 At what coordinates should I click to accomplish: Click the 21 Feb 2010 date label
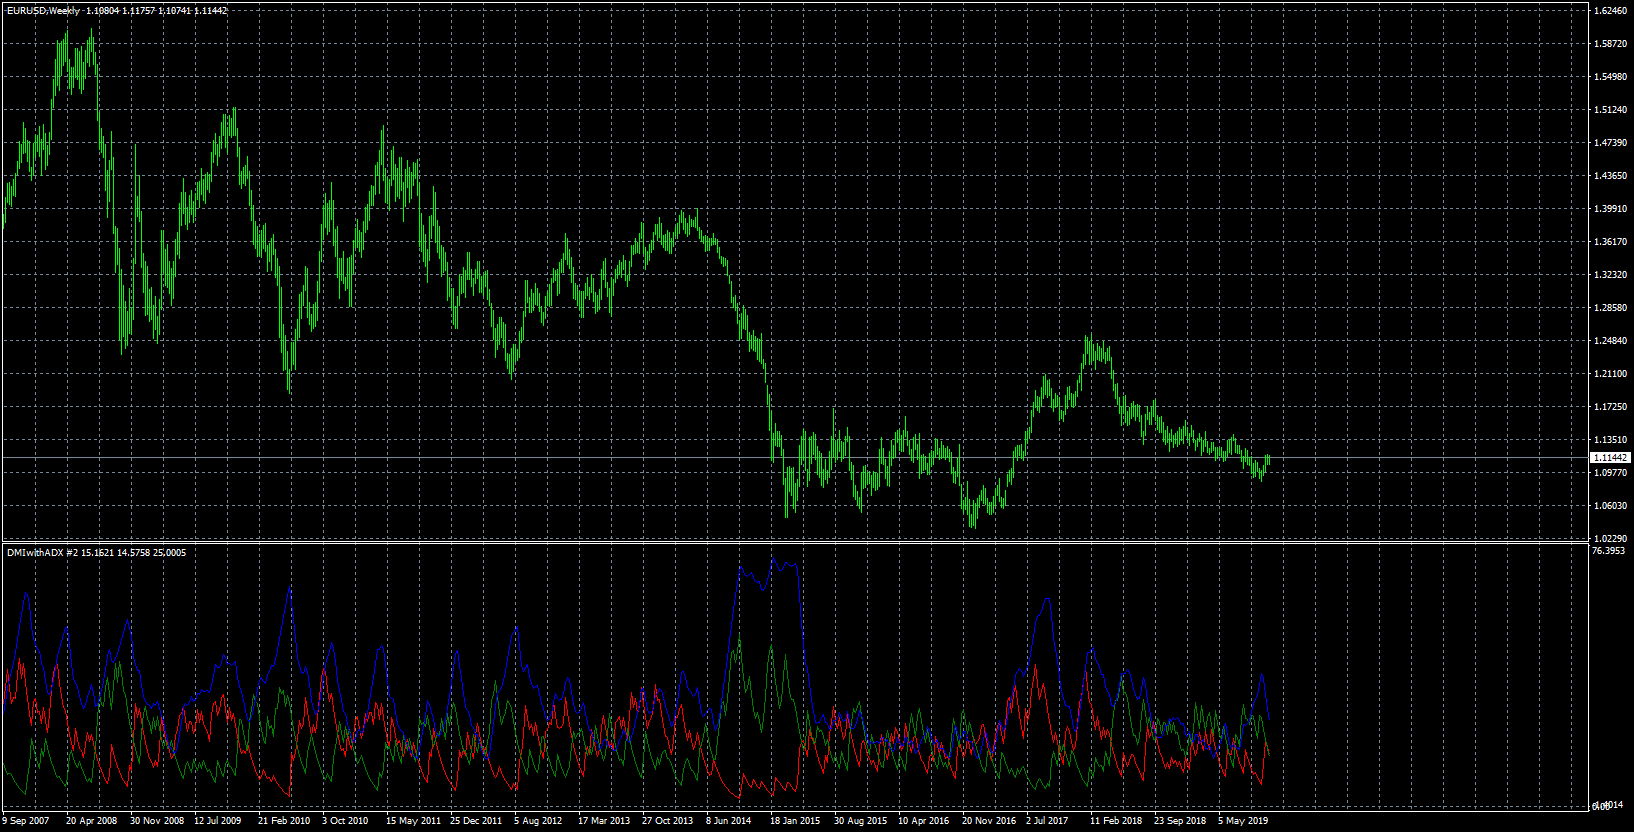[x=284, y=821]
